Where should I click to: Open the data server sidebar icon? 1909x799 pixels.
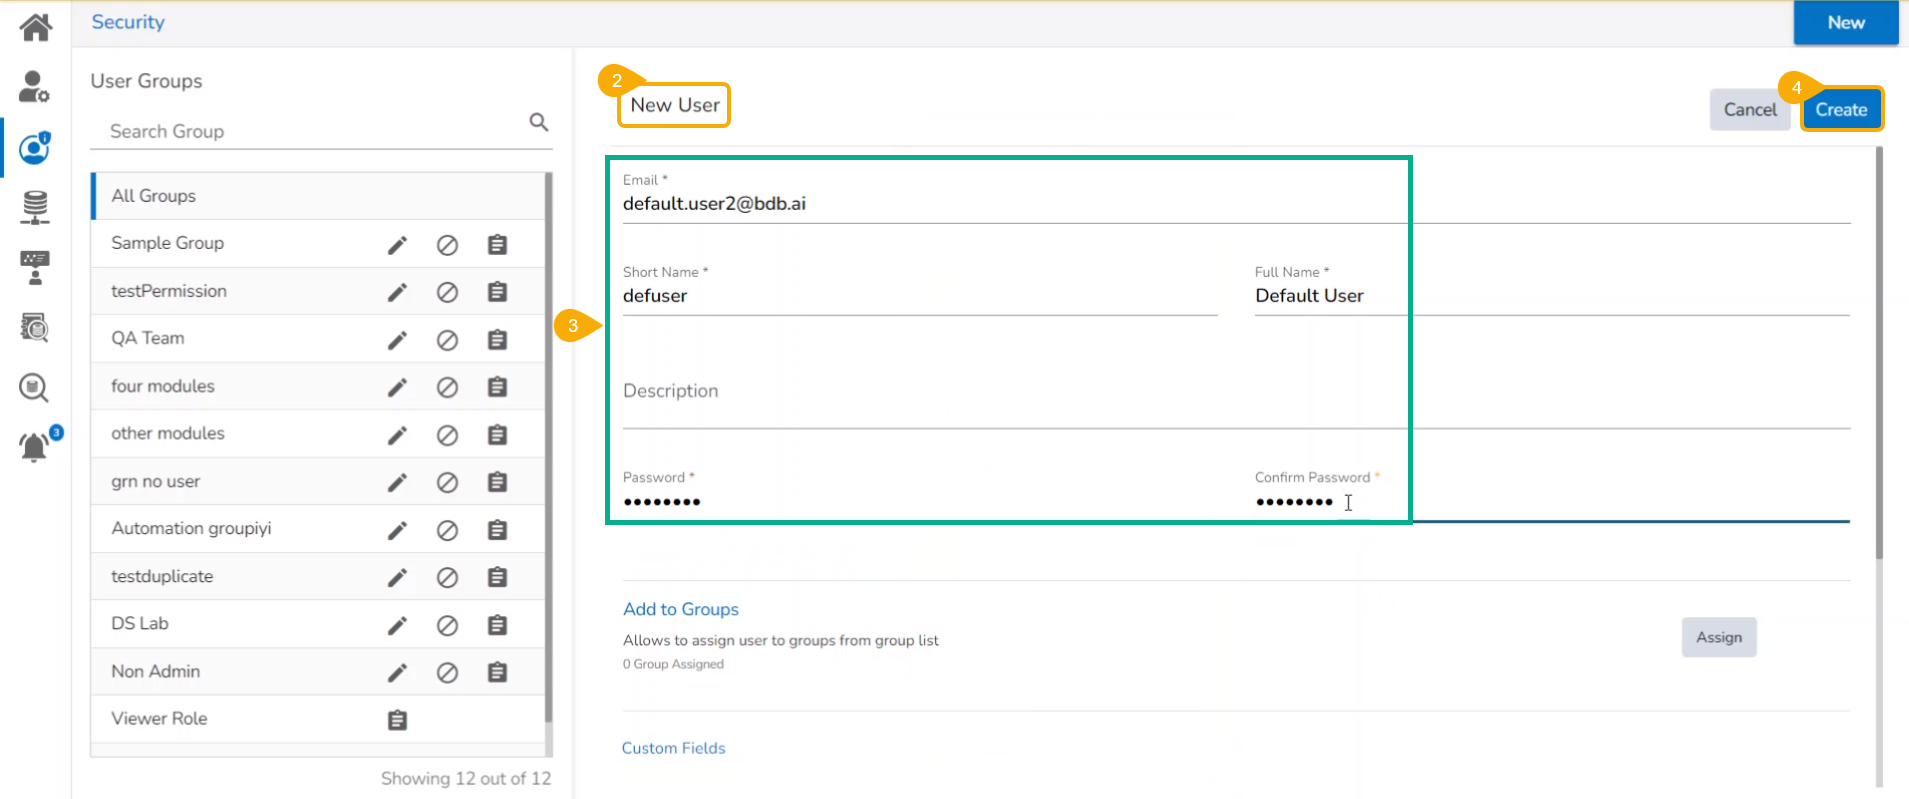[x=35, y=207]
